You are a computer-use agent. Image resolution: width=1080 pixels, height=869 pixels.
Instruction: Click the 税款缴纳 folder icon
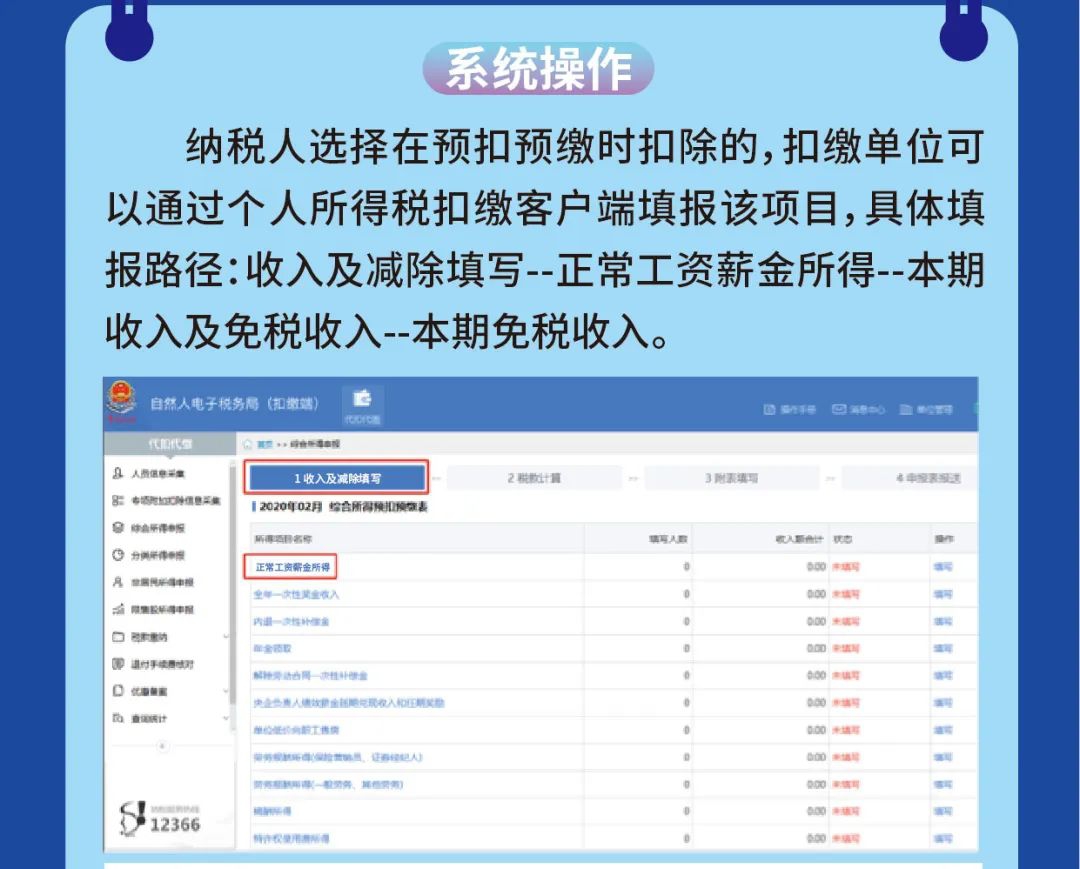(118, 637)
